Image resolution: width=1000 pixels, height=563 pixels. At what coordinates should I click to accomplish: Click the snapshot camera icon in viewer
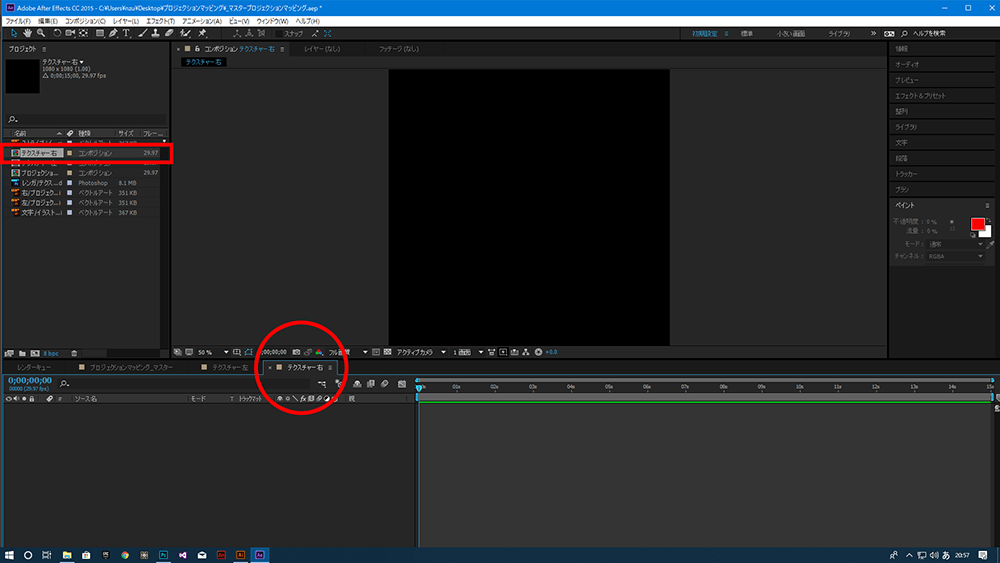coord(296,352)
